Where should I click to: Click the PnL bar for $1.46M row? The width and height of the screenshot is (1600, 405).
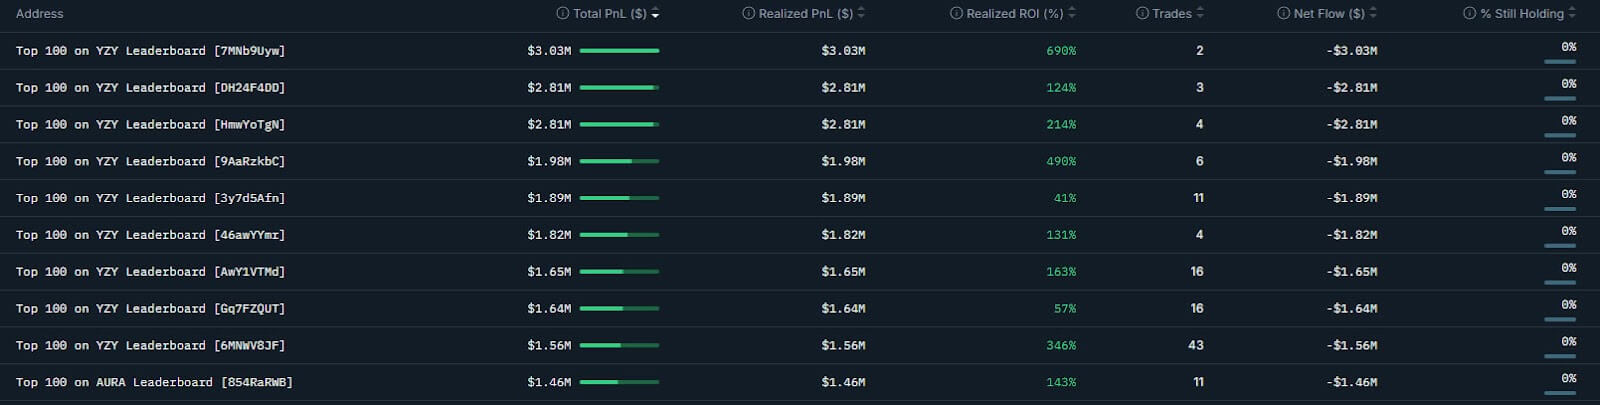click(x=619, y=383)
